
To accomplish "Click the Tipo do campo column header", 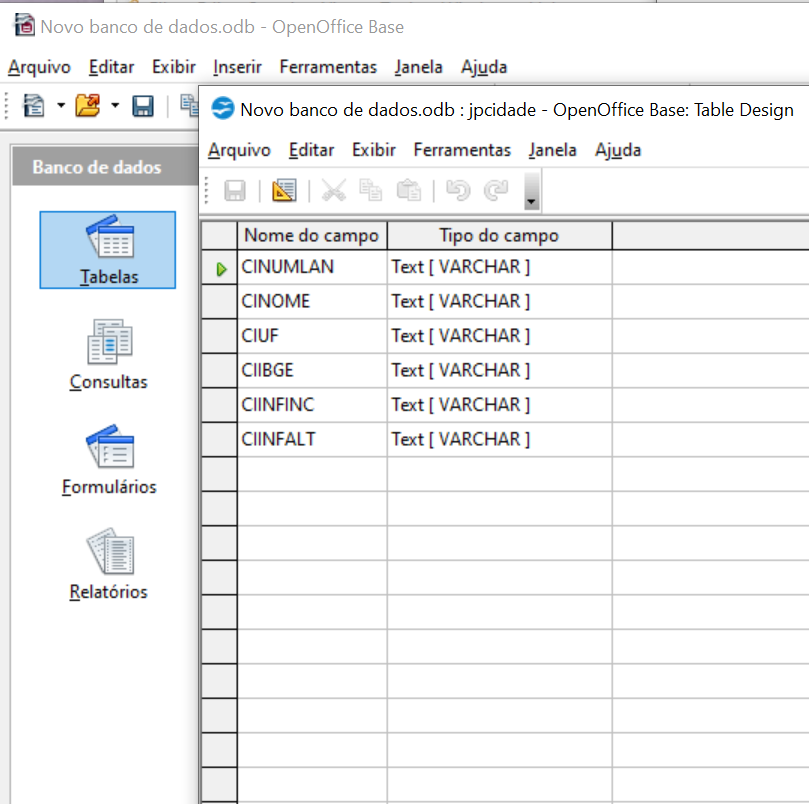I will pos(498,236).
